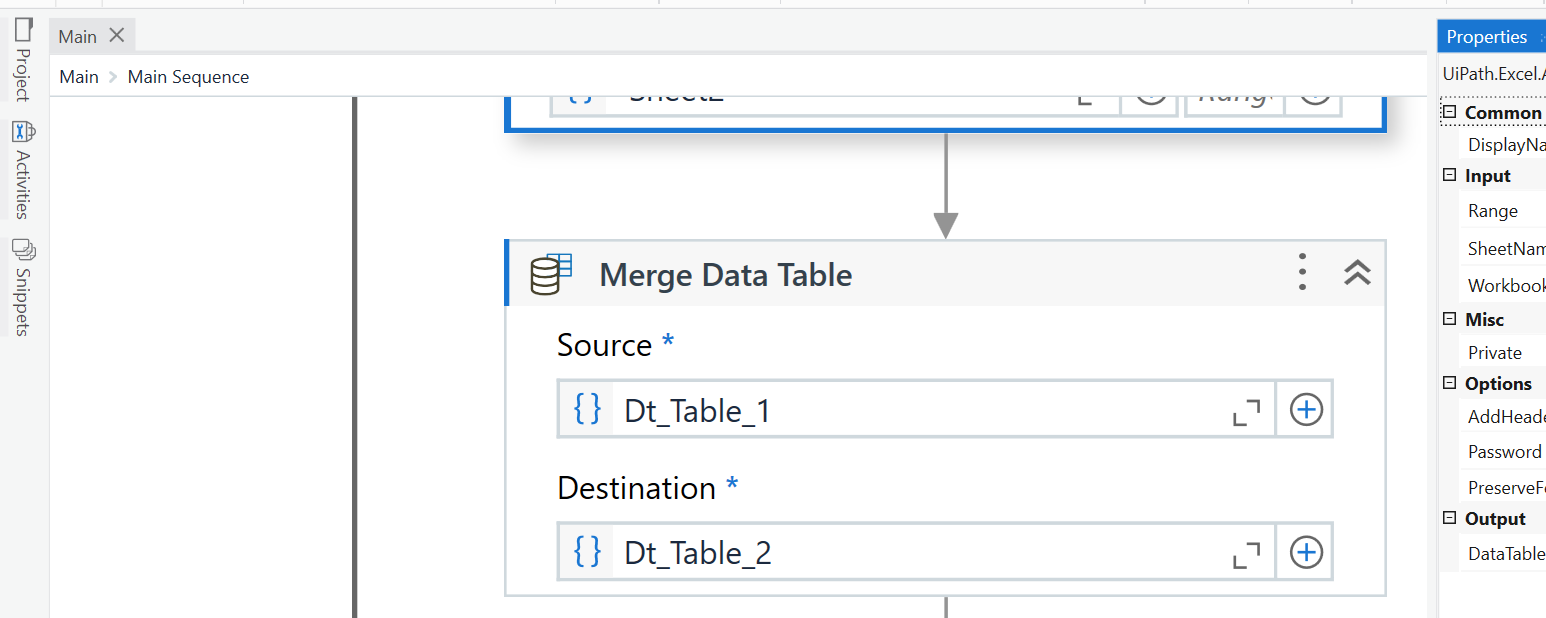
Task: Expand the Destination field expression editor
Action: point(1246,555)
